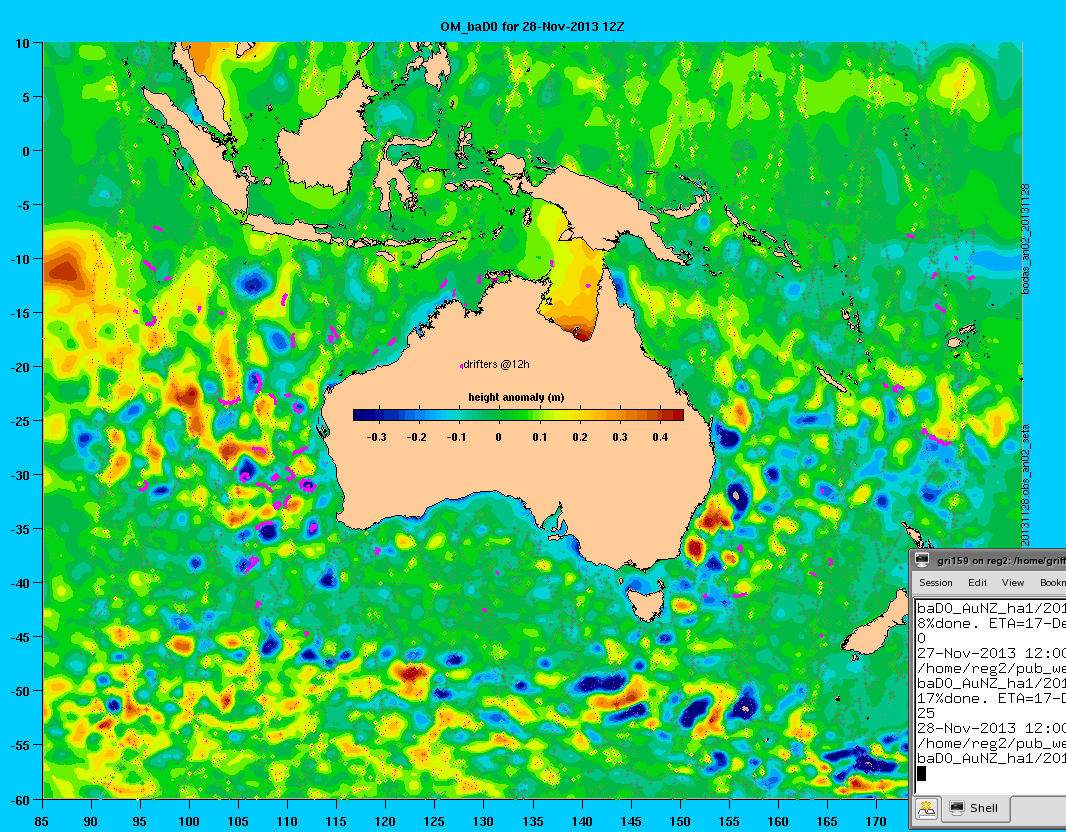Click the '0.2' colorbar tick label
This screenshot has width=1066, height=832.
tap(580, 437)
